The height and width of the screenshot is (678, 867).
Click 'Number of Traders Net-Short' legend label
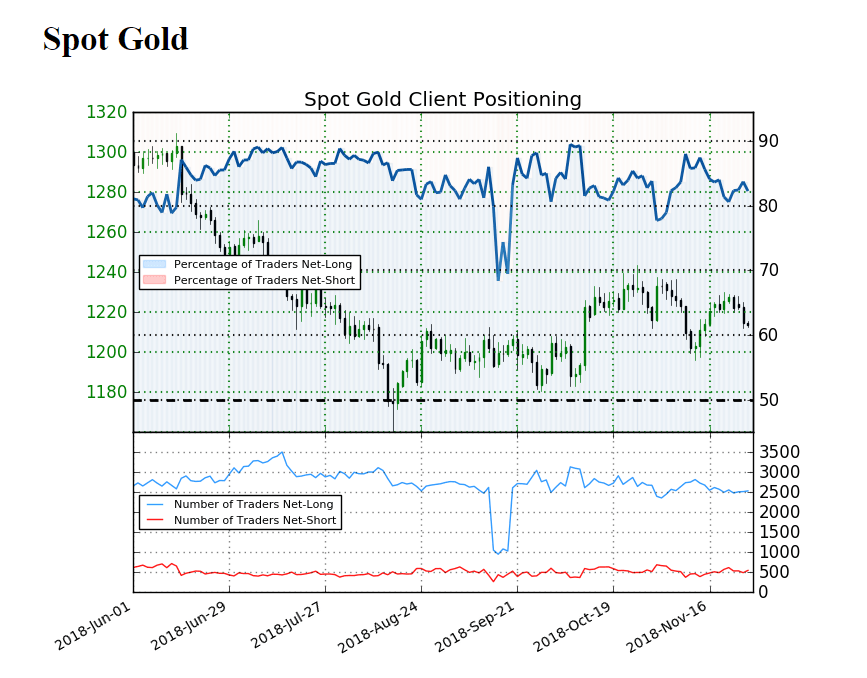coord(255,520)
